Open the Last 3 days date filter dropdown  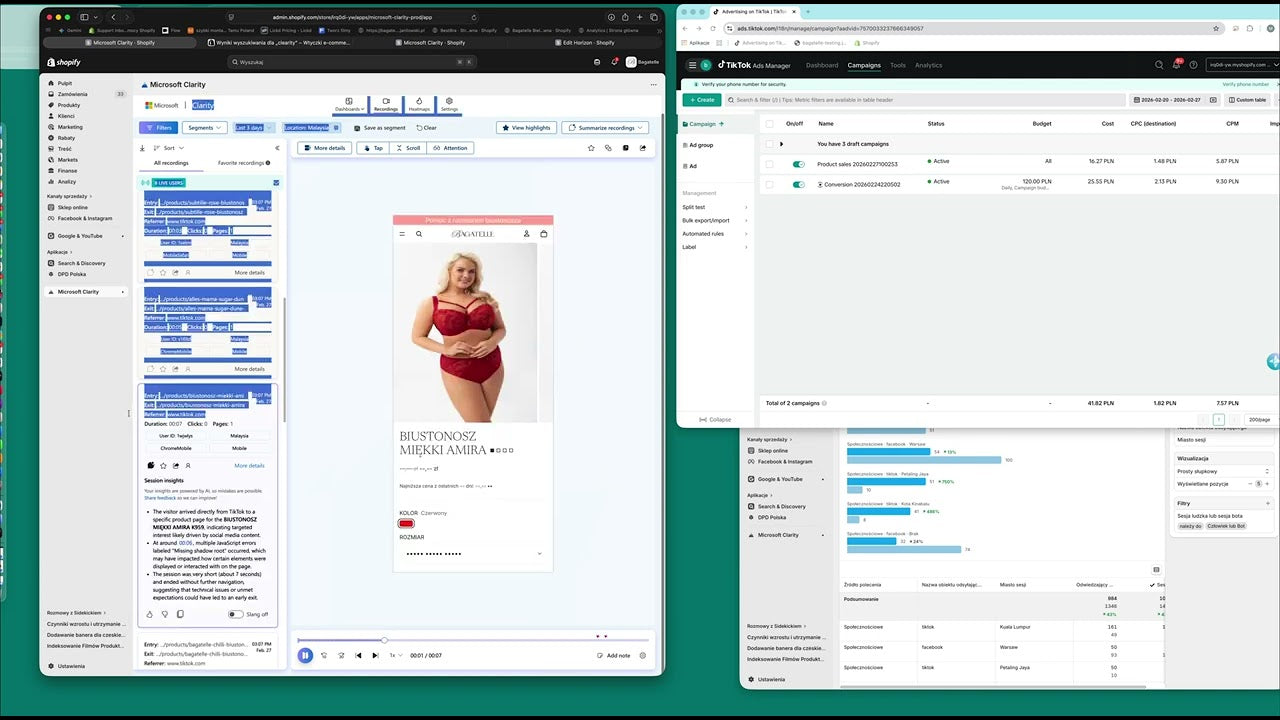pyautogui.click(x=253, y=128)
